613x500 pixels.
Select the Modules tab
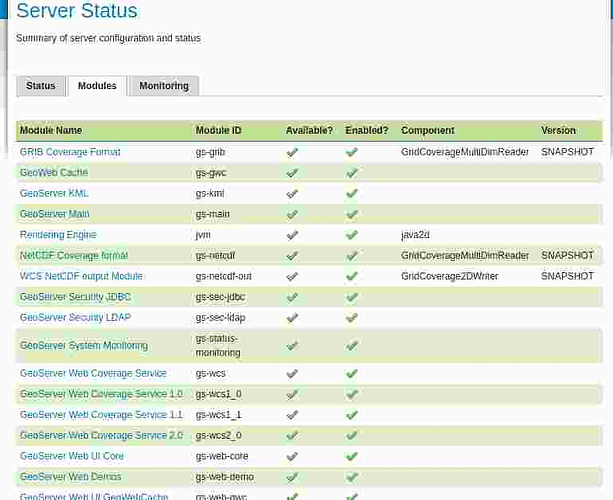97,86
